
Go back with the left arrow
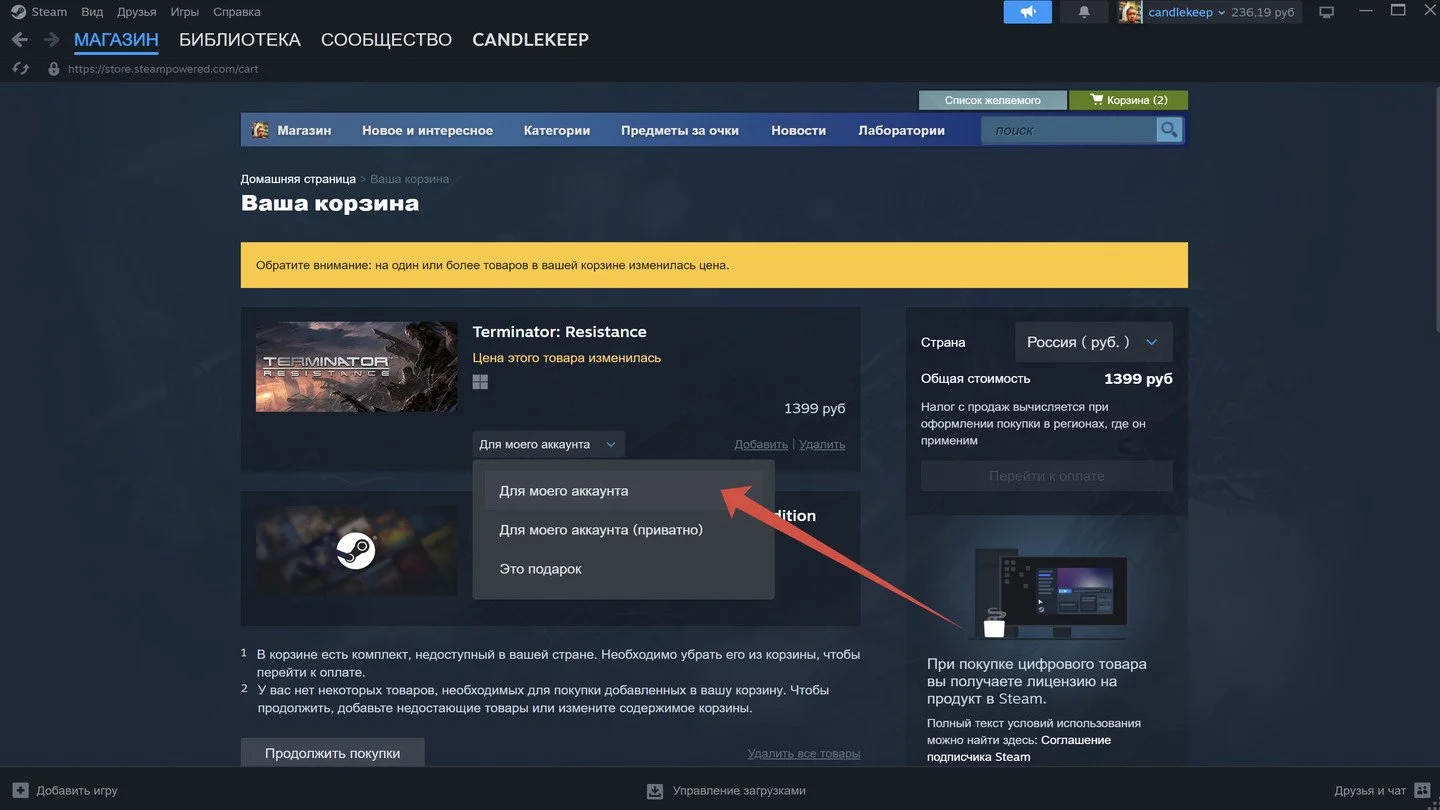pos(19,40)
